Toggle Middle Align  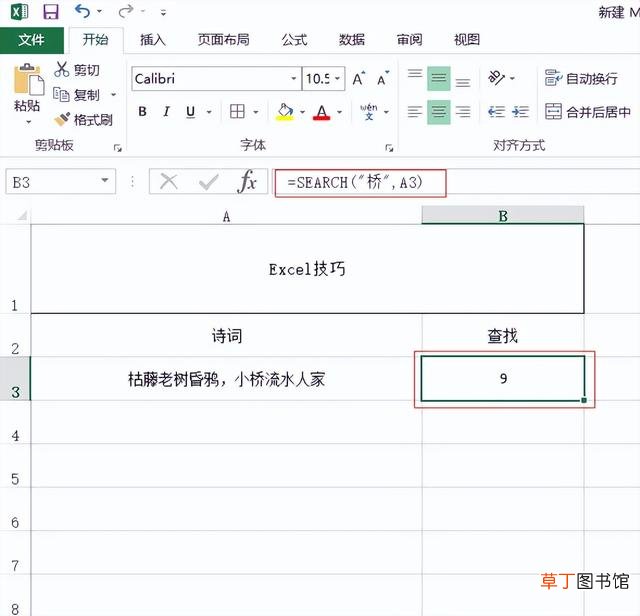coord(439,78)
